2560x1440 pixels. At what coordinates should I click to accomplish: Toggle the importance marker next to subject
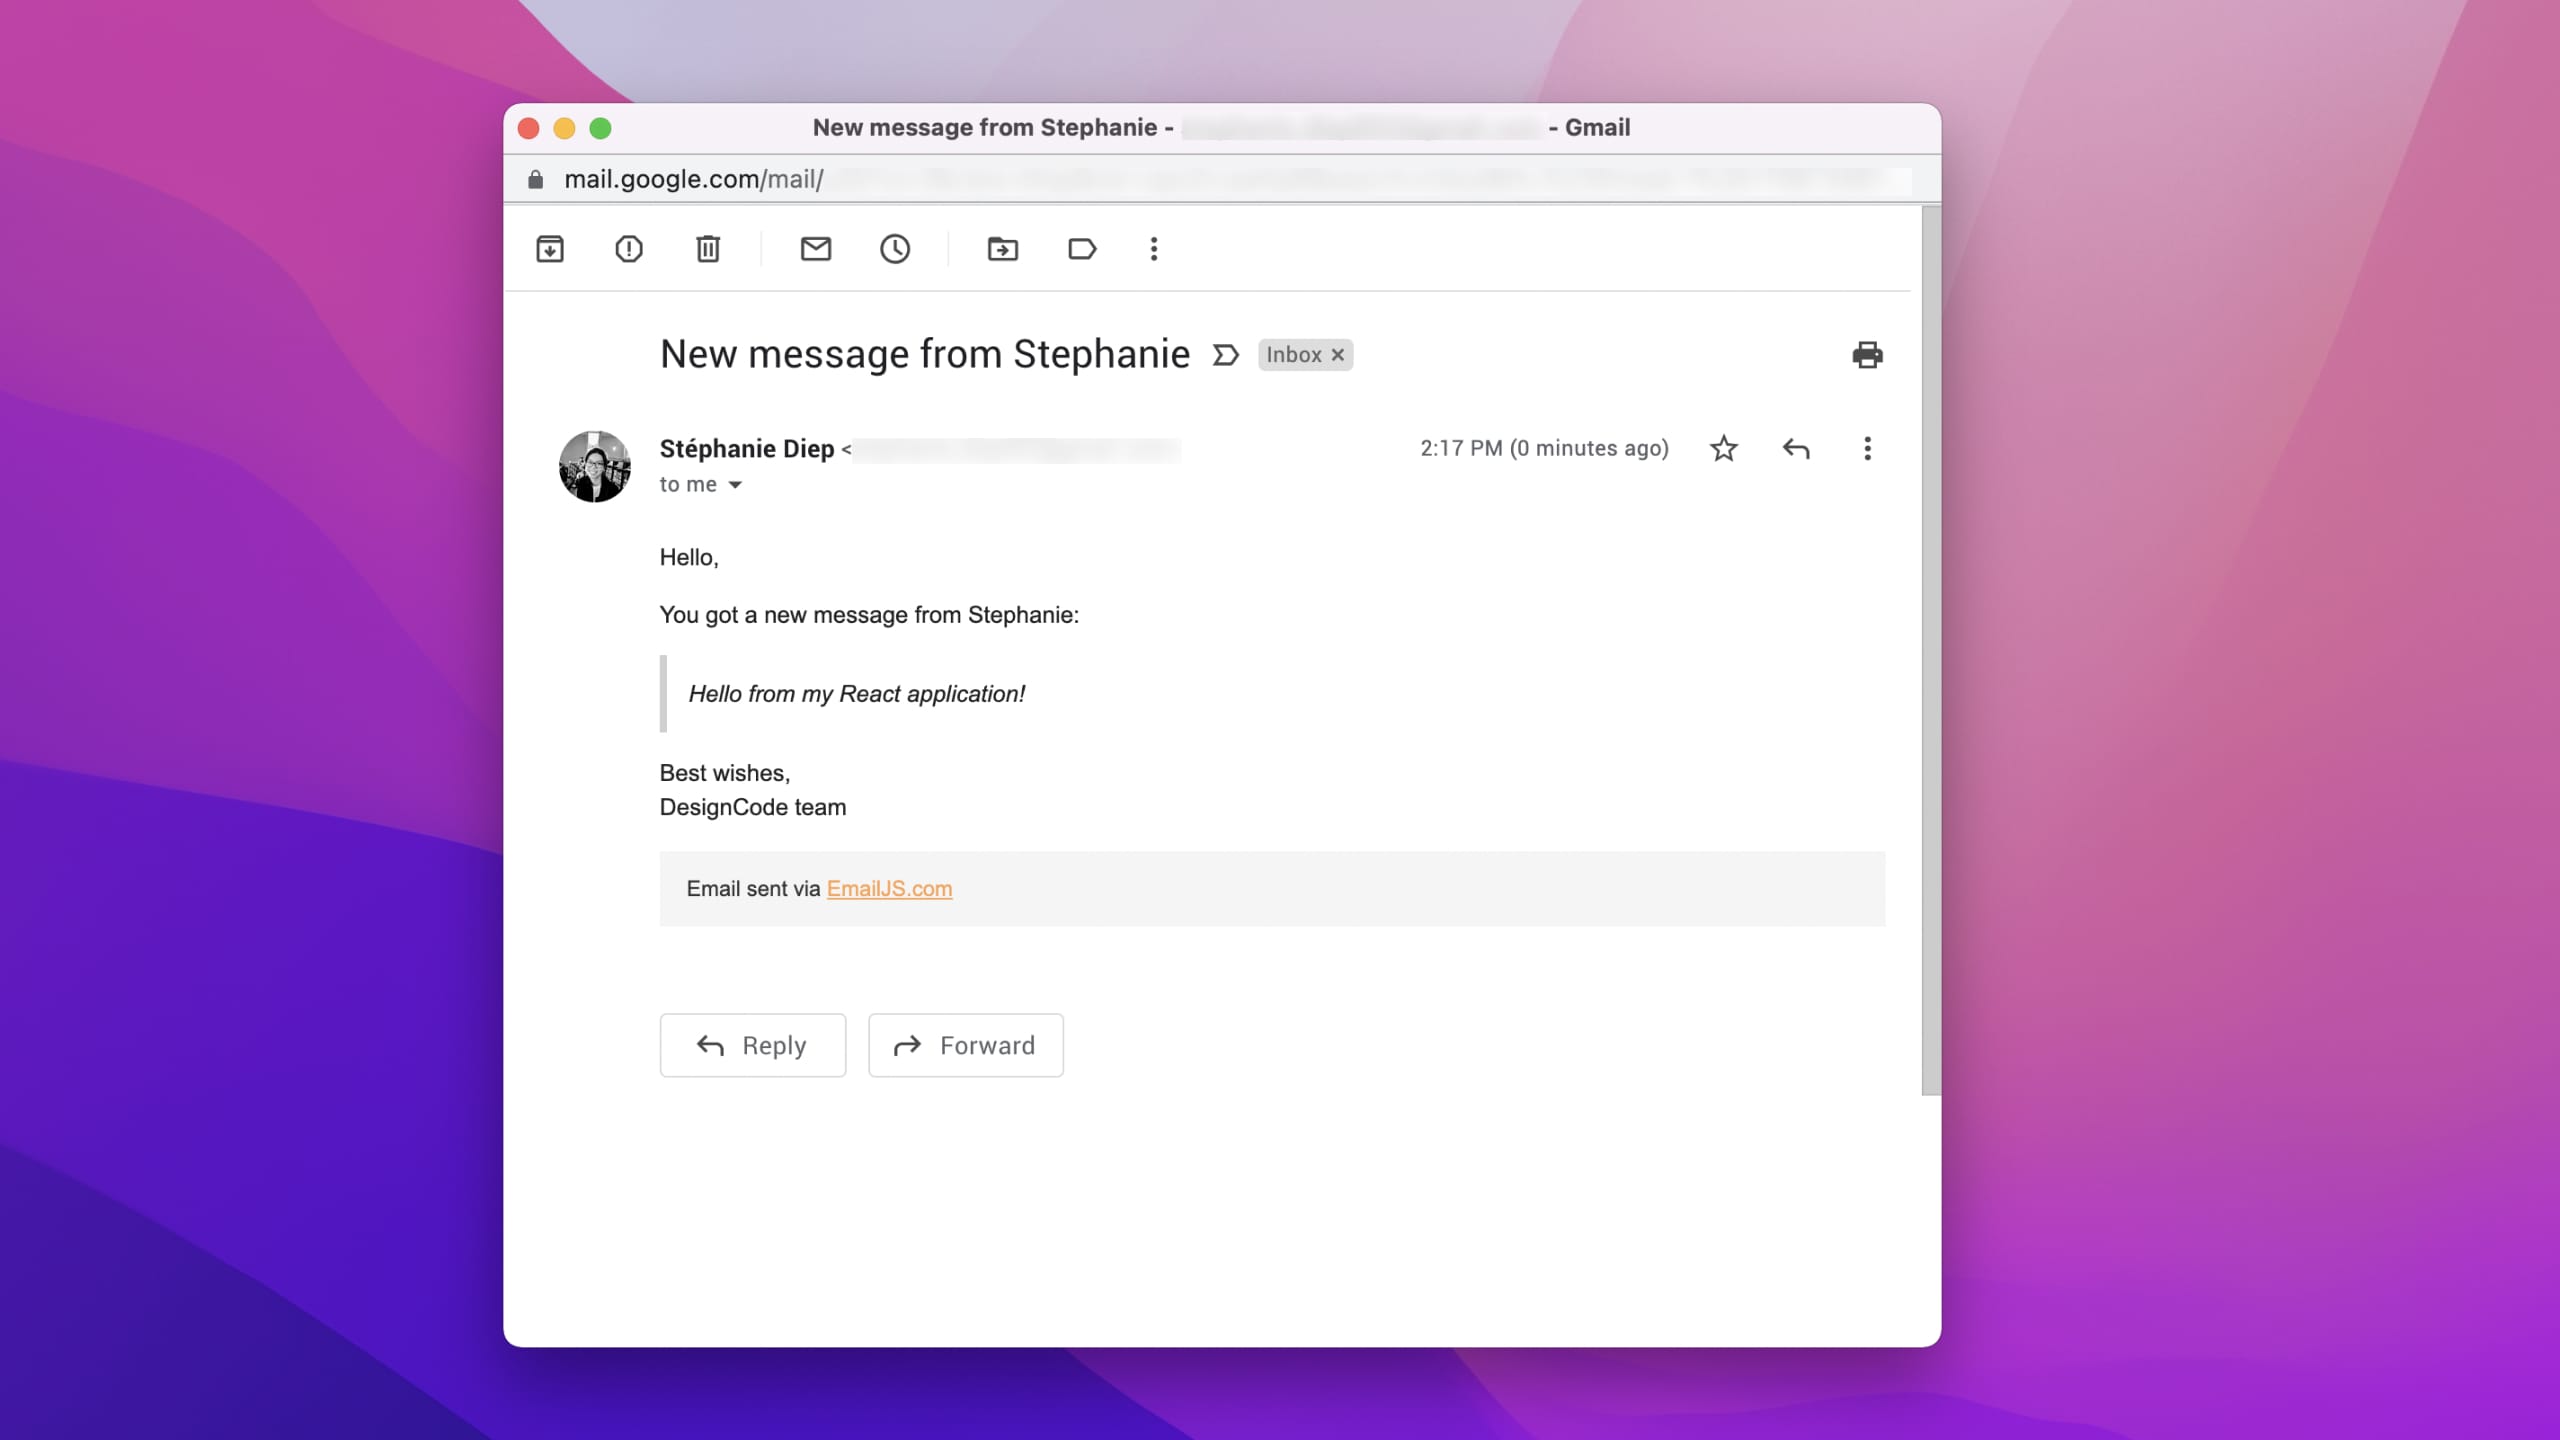(1226, 355)
